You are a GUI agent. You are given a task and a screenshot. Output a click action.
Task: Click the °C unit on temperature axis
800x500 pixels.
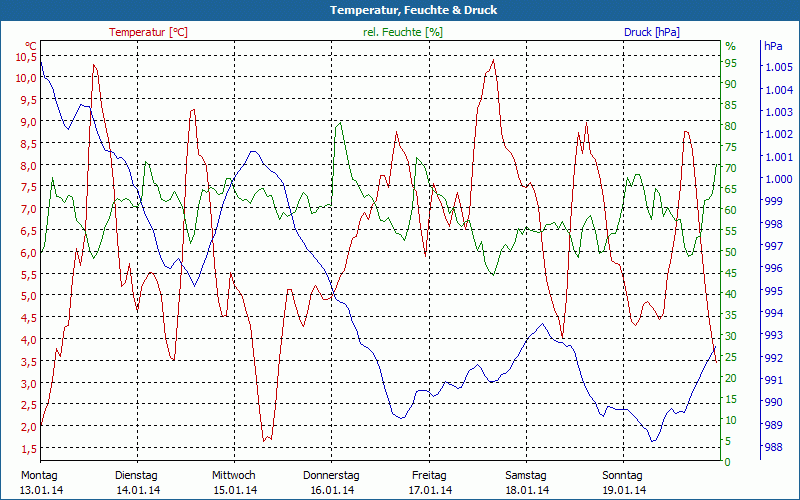(x=30, y=46)
